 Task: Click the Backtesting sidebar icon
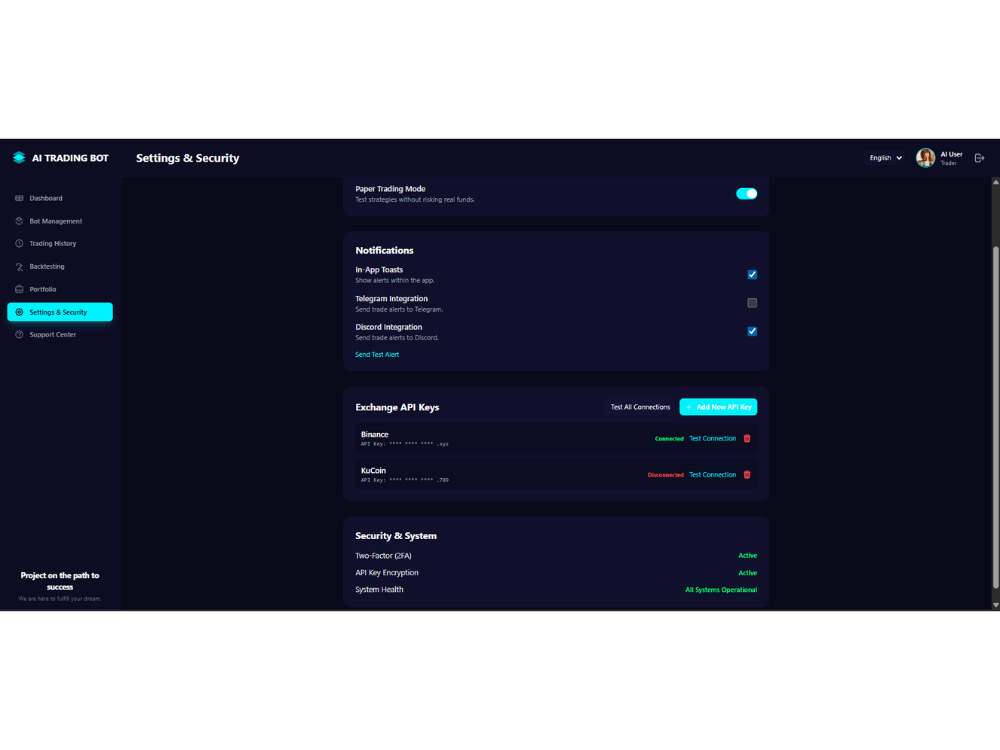(19, 267)
